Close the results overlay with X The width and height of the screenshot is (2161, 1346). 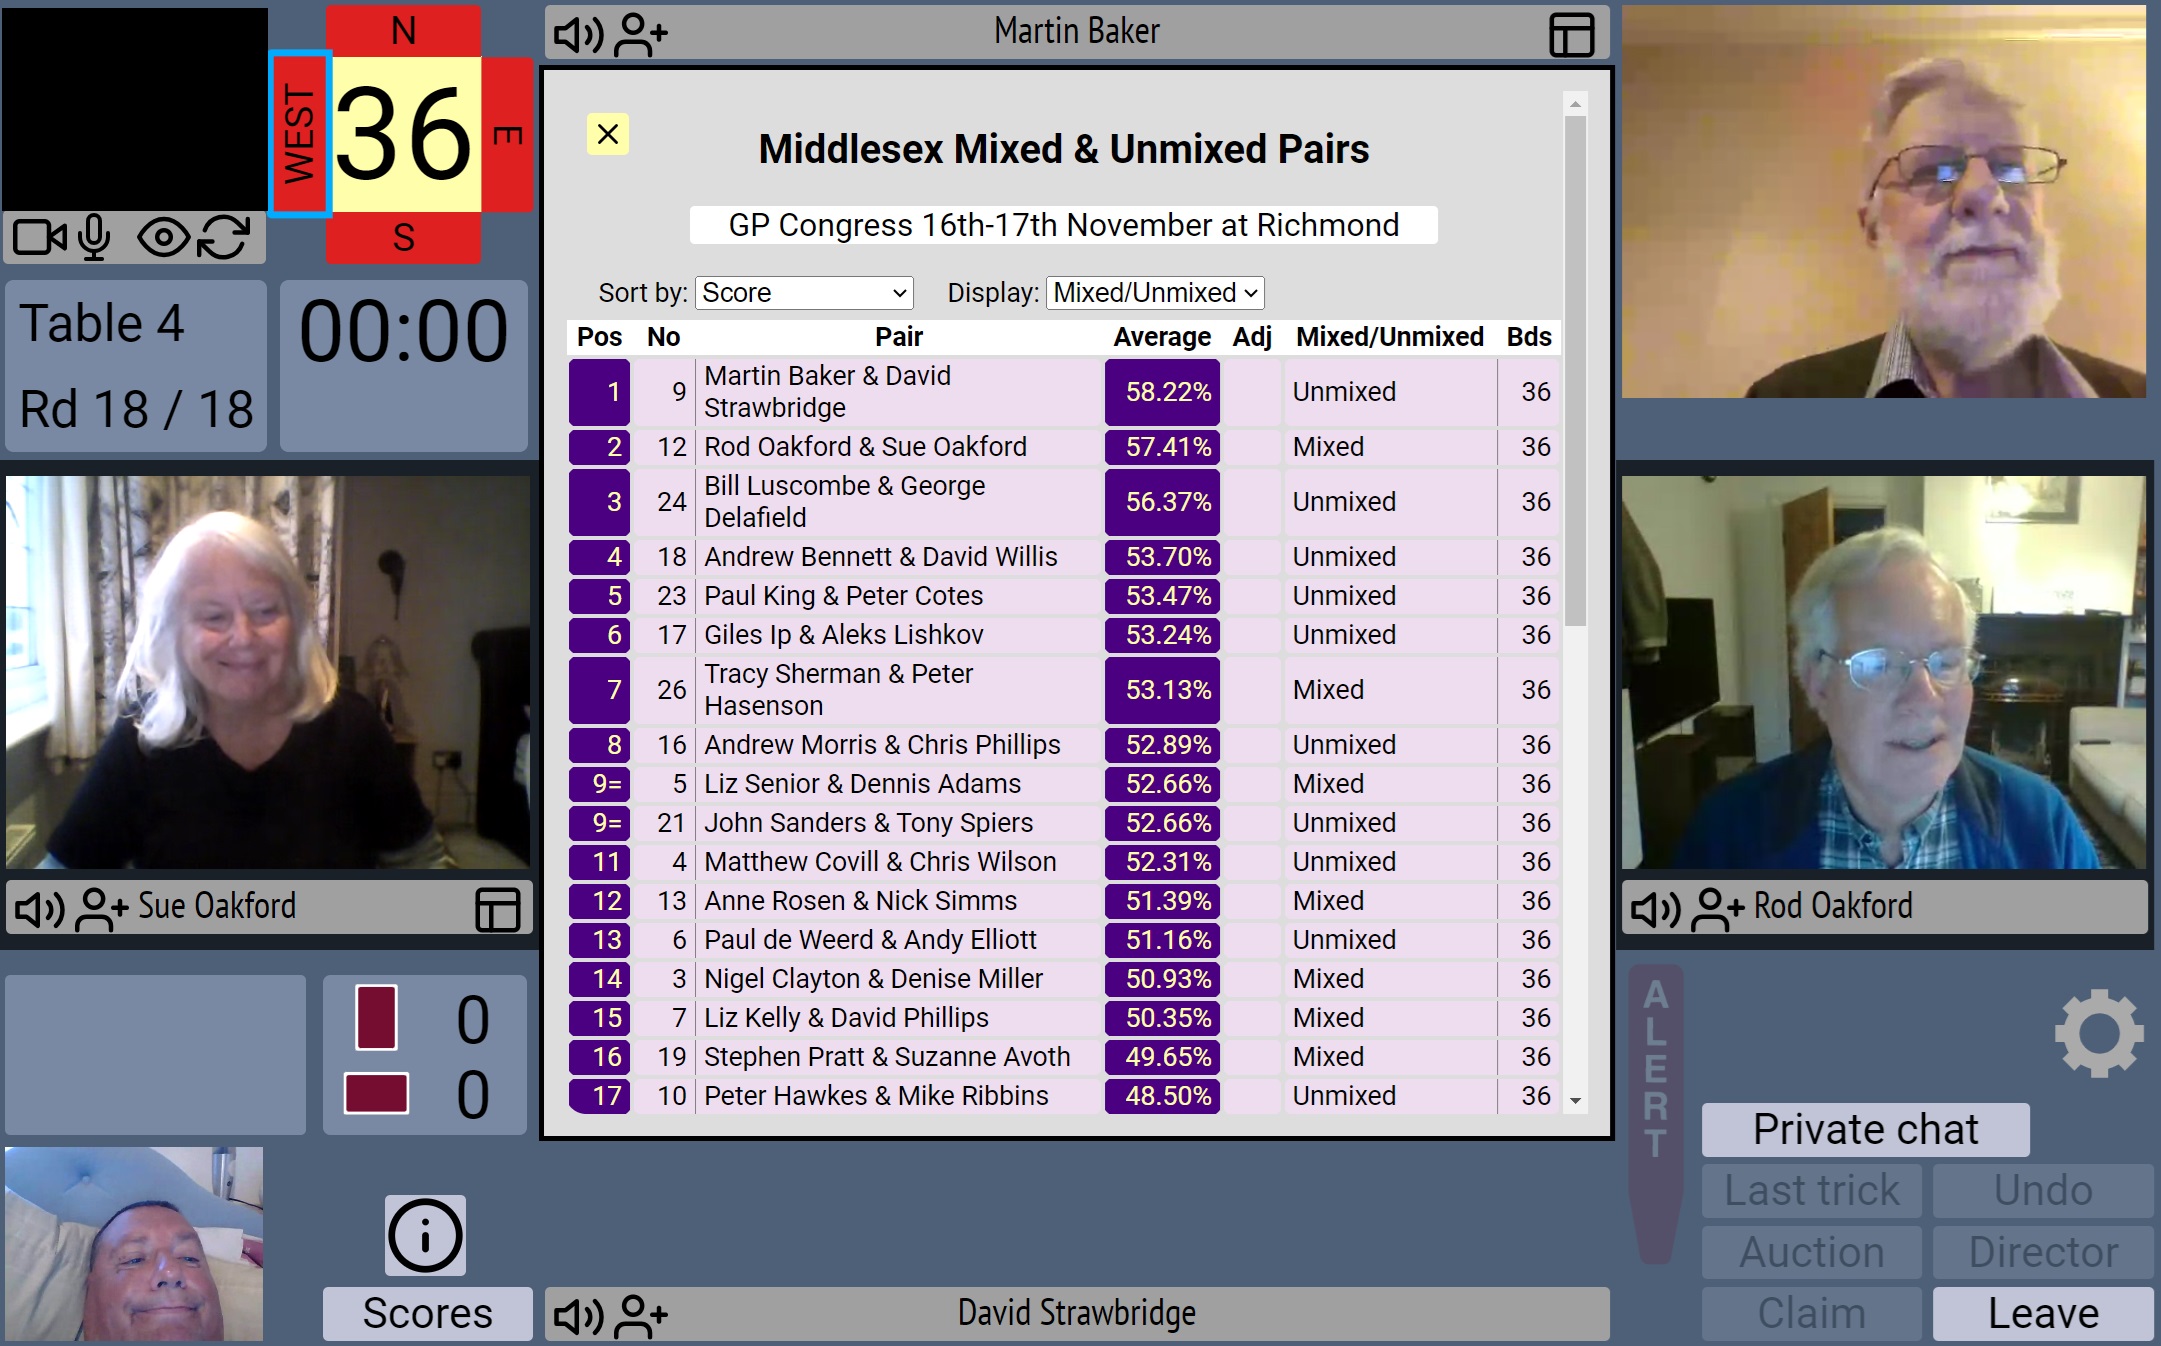pyautogui.click(x=608, y=133)
